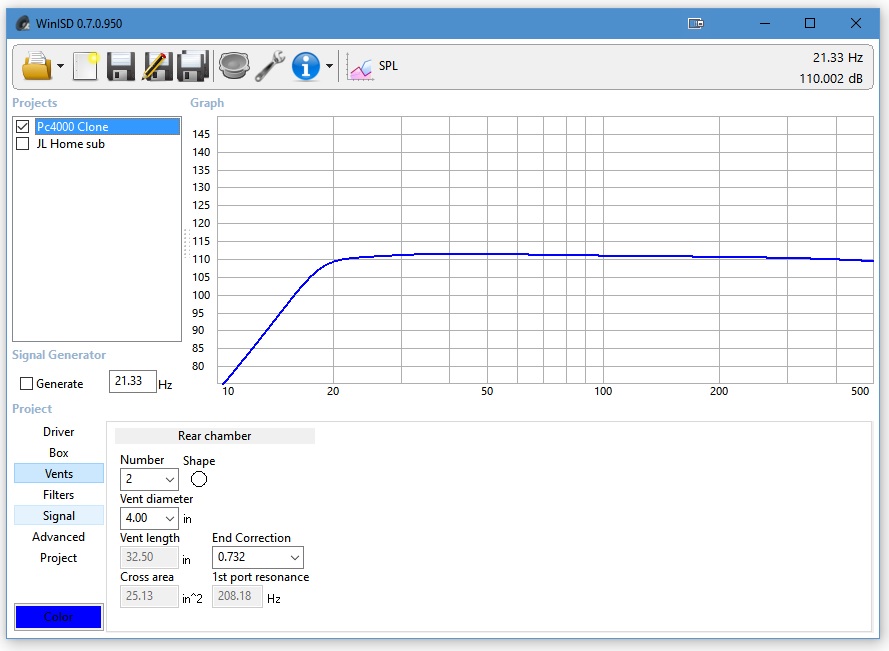Screen dimensions: 889x651
Task: Switch to the Driver tab
Action: 59,432
